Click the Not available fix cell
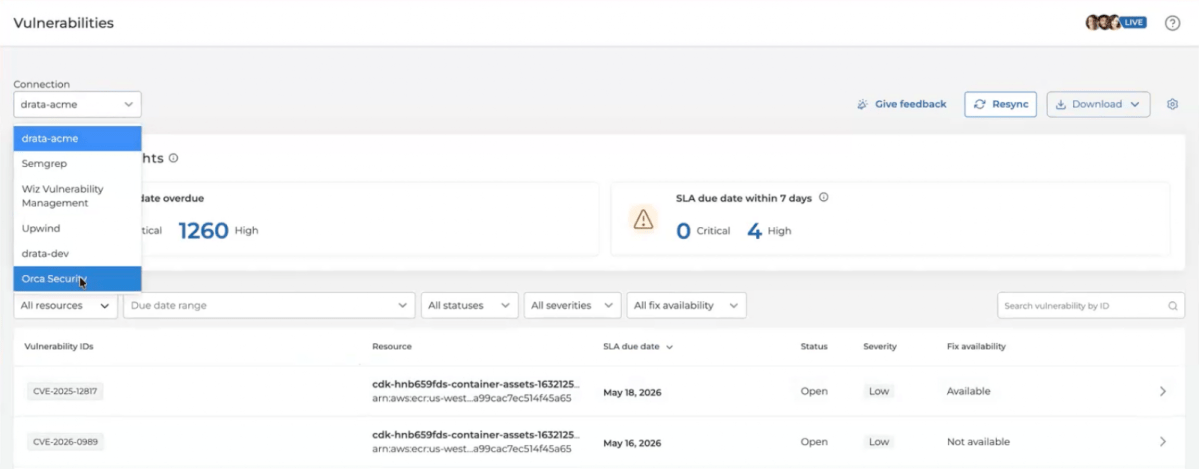This screenshot has height=469, width=1199. point(978,441)
